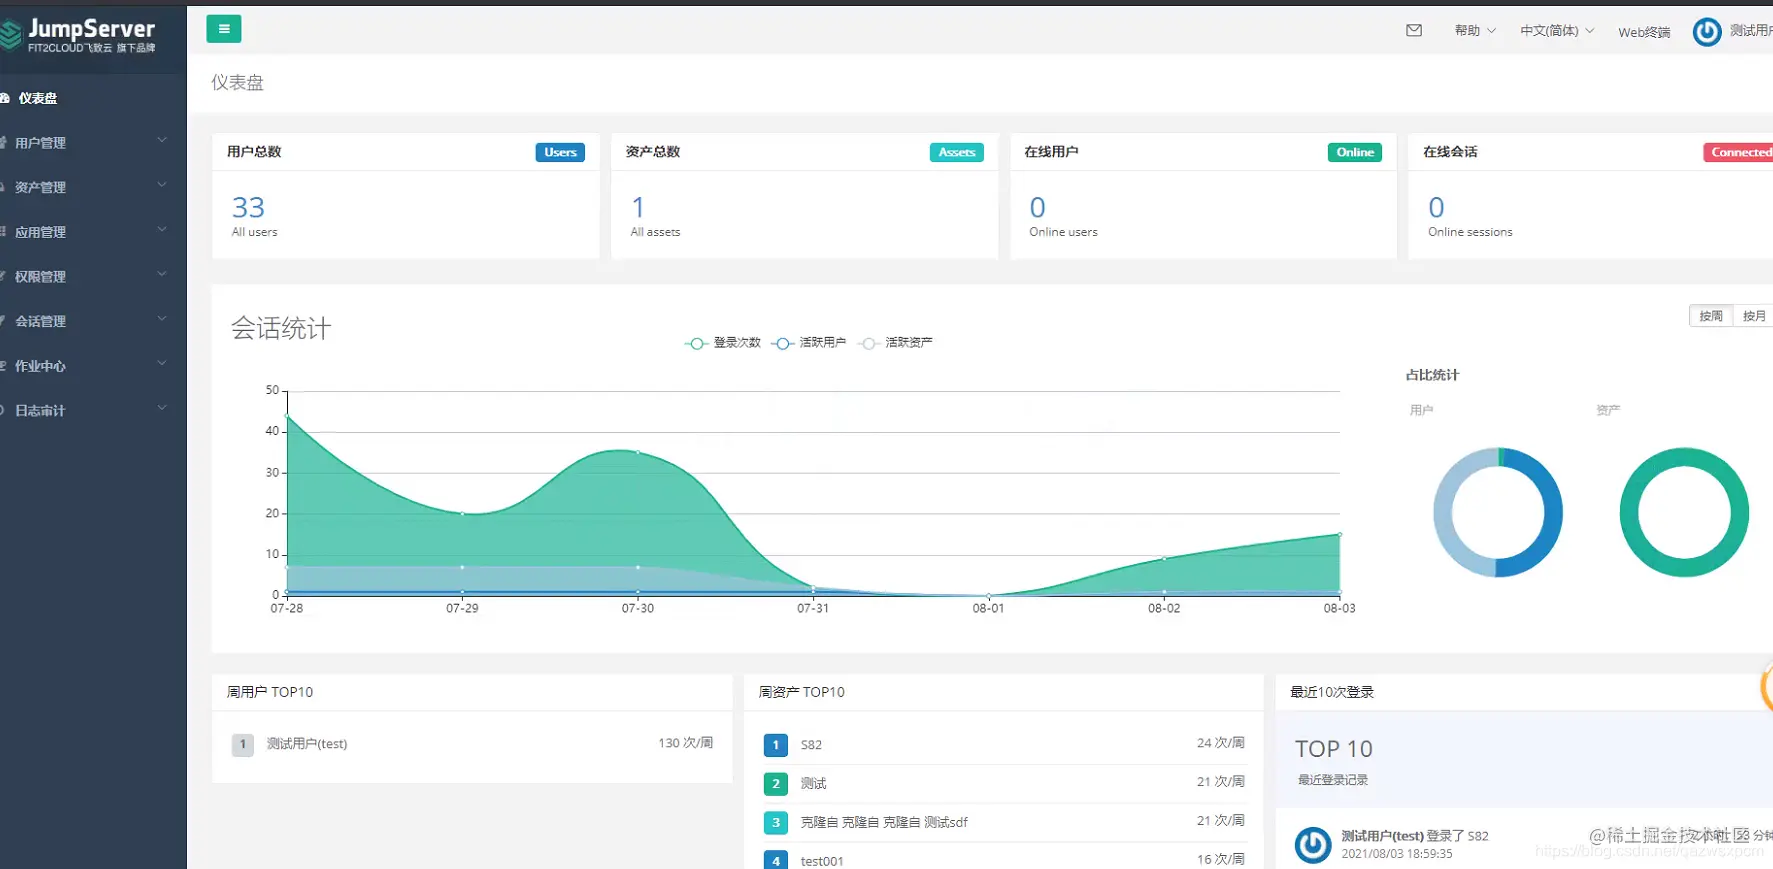Image resolution: width=1773 pixels, height=869 pixels.
Task: Expand the 会话管理 sidebar menu
Action: pos(93,321)
